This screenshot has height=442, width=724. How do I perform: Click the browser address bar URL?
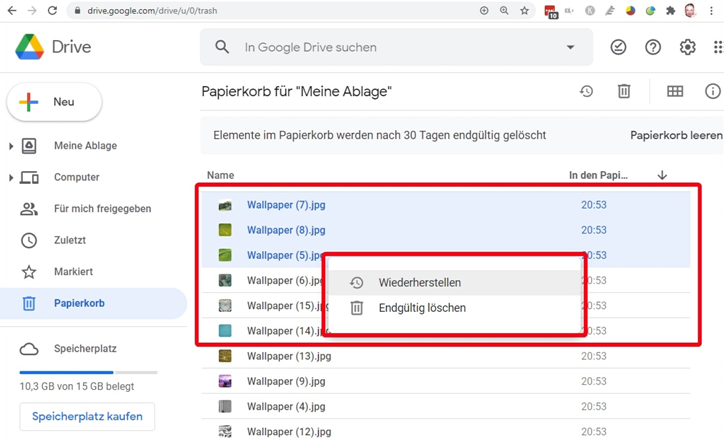tap(152, 10)
